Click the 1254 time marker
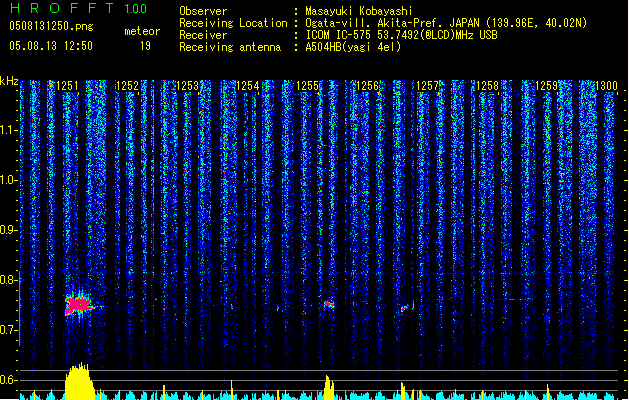Screen dimensions: 629x400 [248, 86]
